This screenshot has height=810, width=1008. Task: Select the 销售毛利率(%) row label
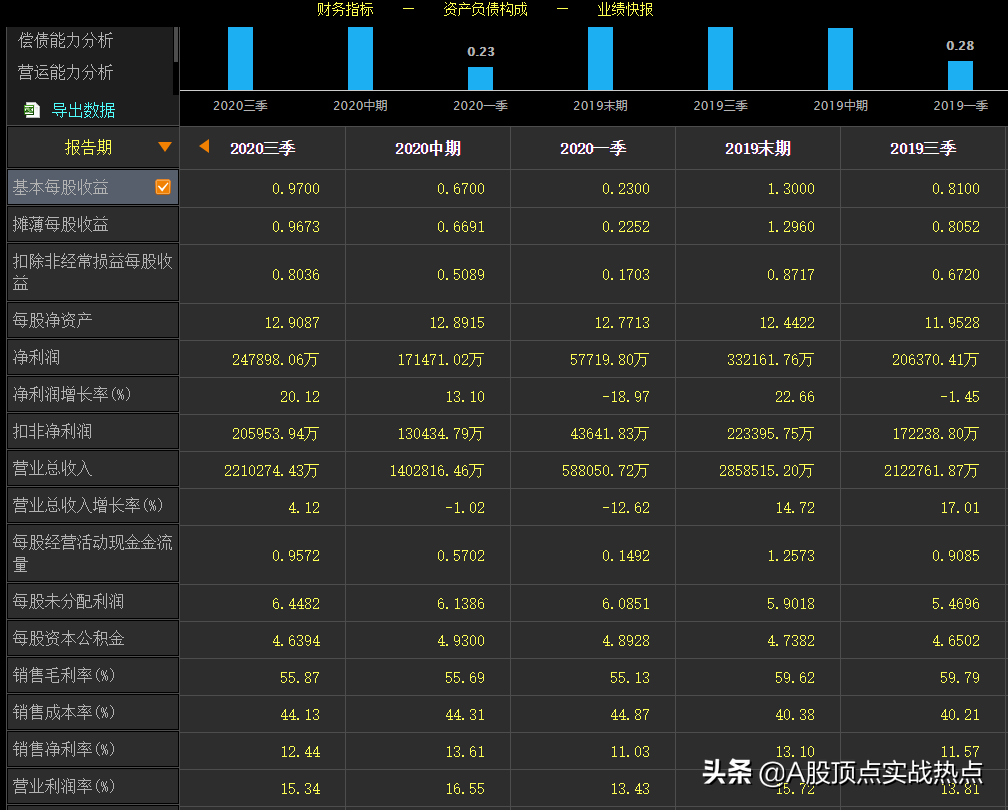(93, 676)
